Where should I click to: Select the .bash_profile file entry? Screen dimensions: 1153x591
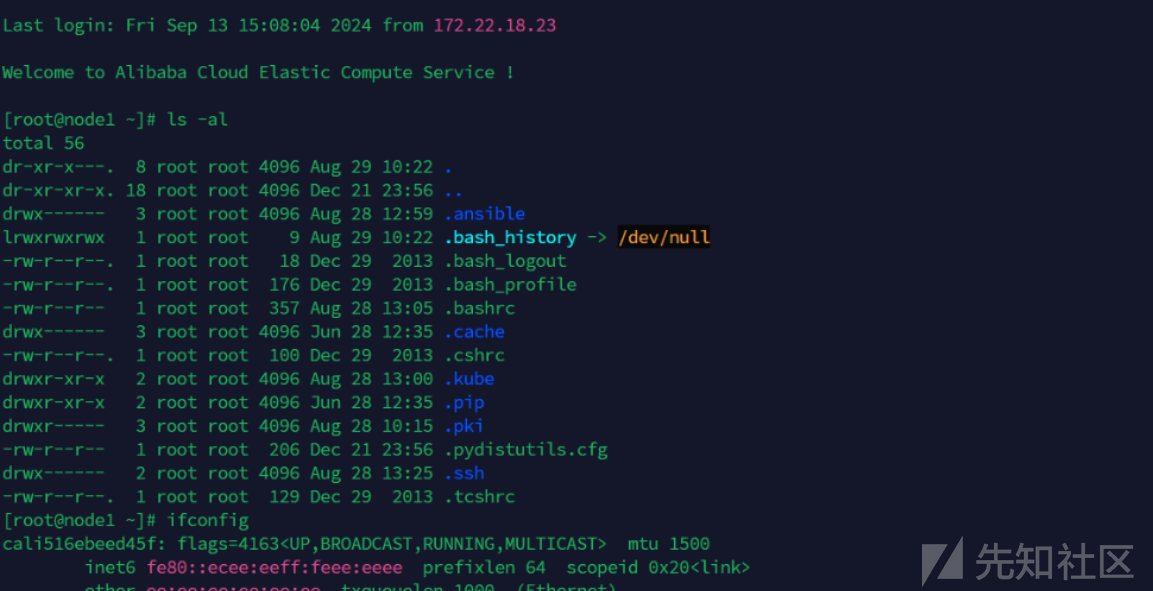510,284
